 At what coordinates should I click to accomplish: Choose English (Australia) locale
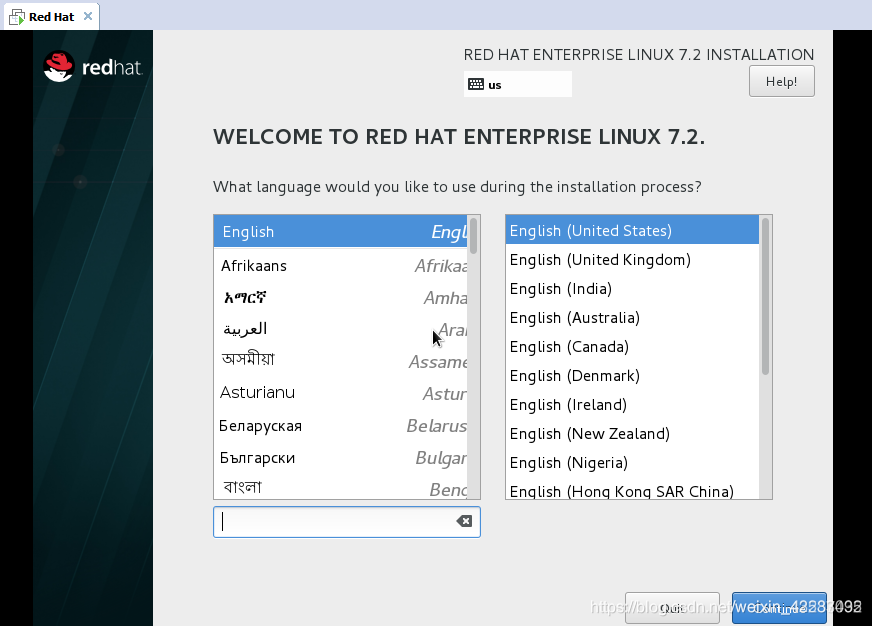pyautogui.click(x=632, y=317)
